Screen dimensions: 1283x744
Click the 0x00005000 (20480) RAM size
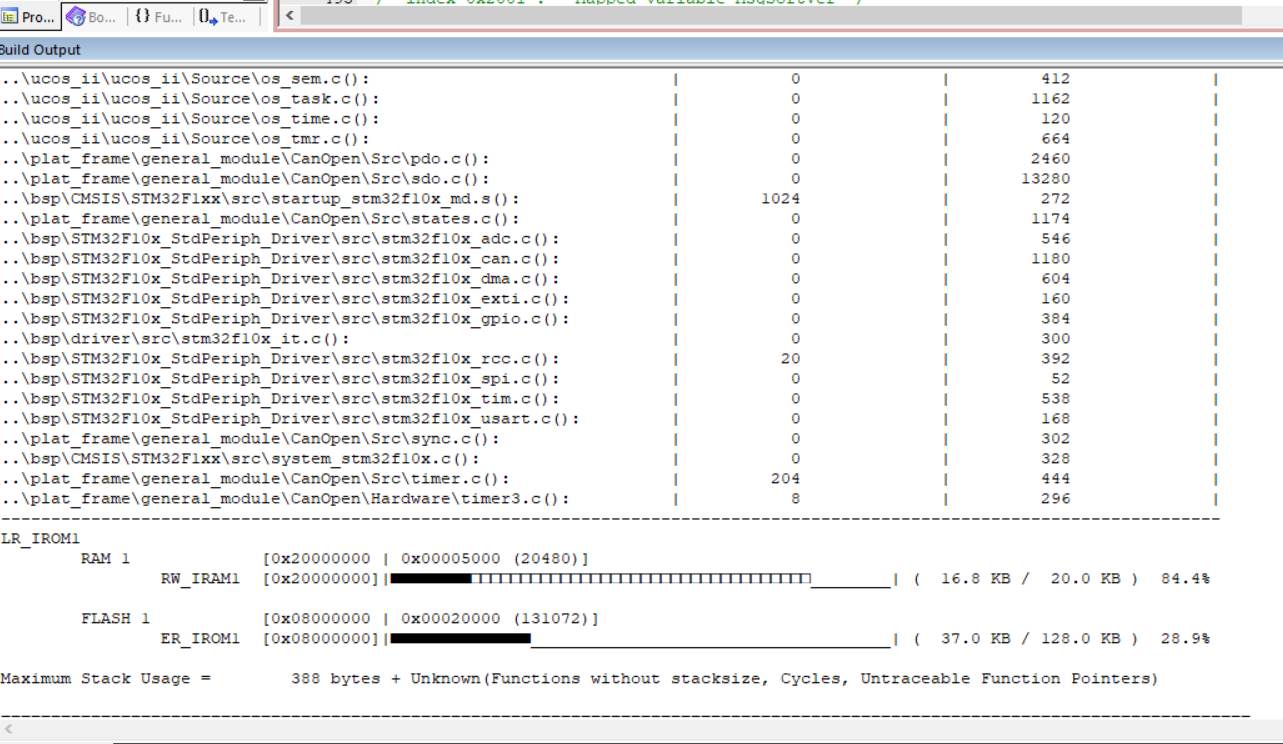tap(491, 558)
